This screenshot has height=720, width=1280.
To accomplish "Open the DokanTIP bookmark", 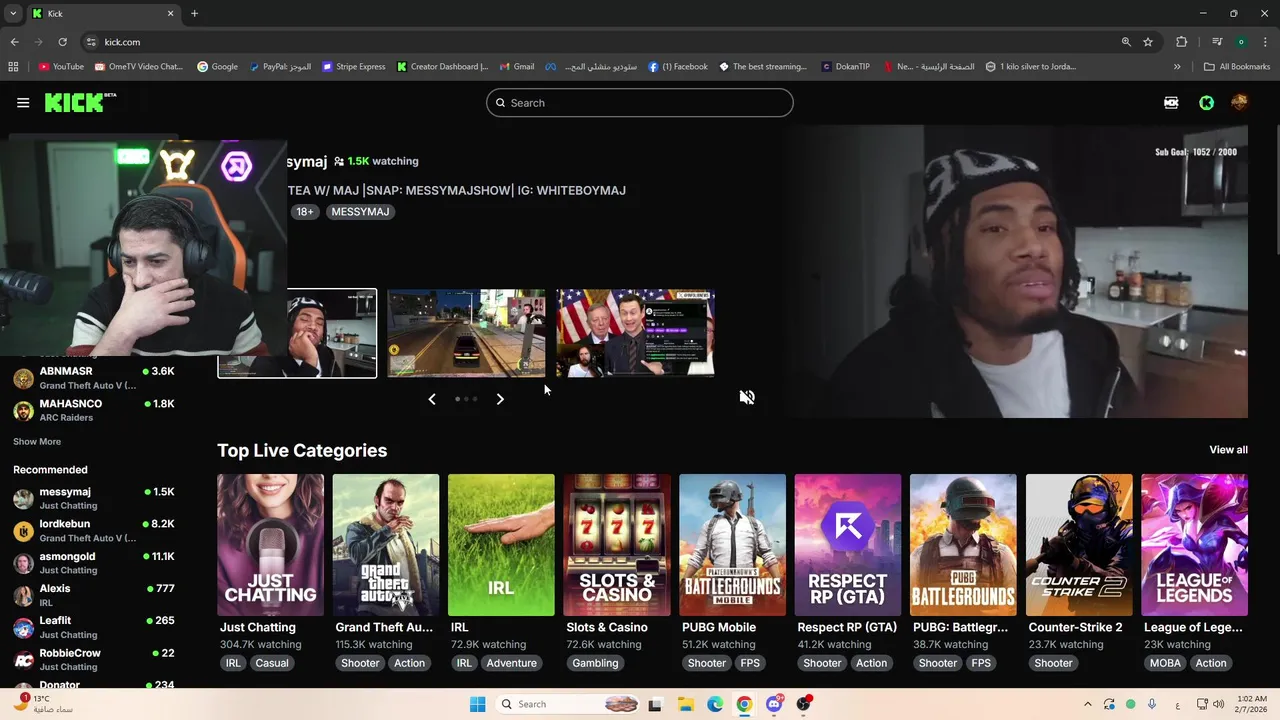I will (846, 67).
